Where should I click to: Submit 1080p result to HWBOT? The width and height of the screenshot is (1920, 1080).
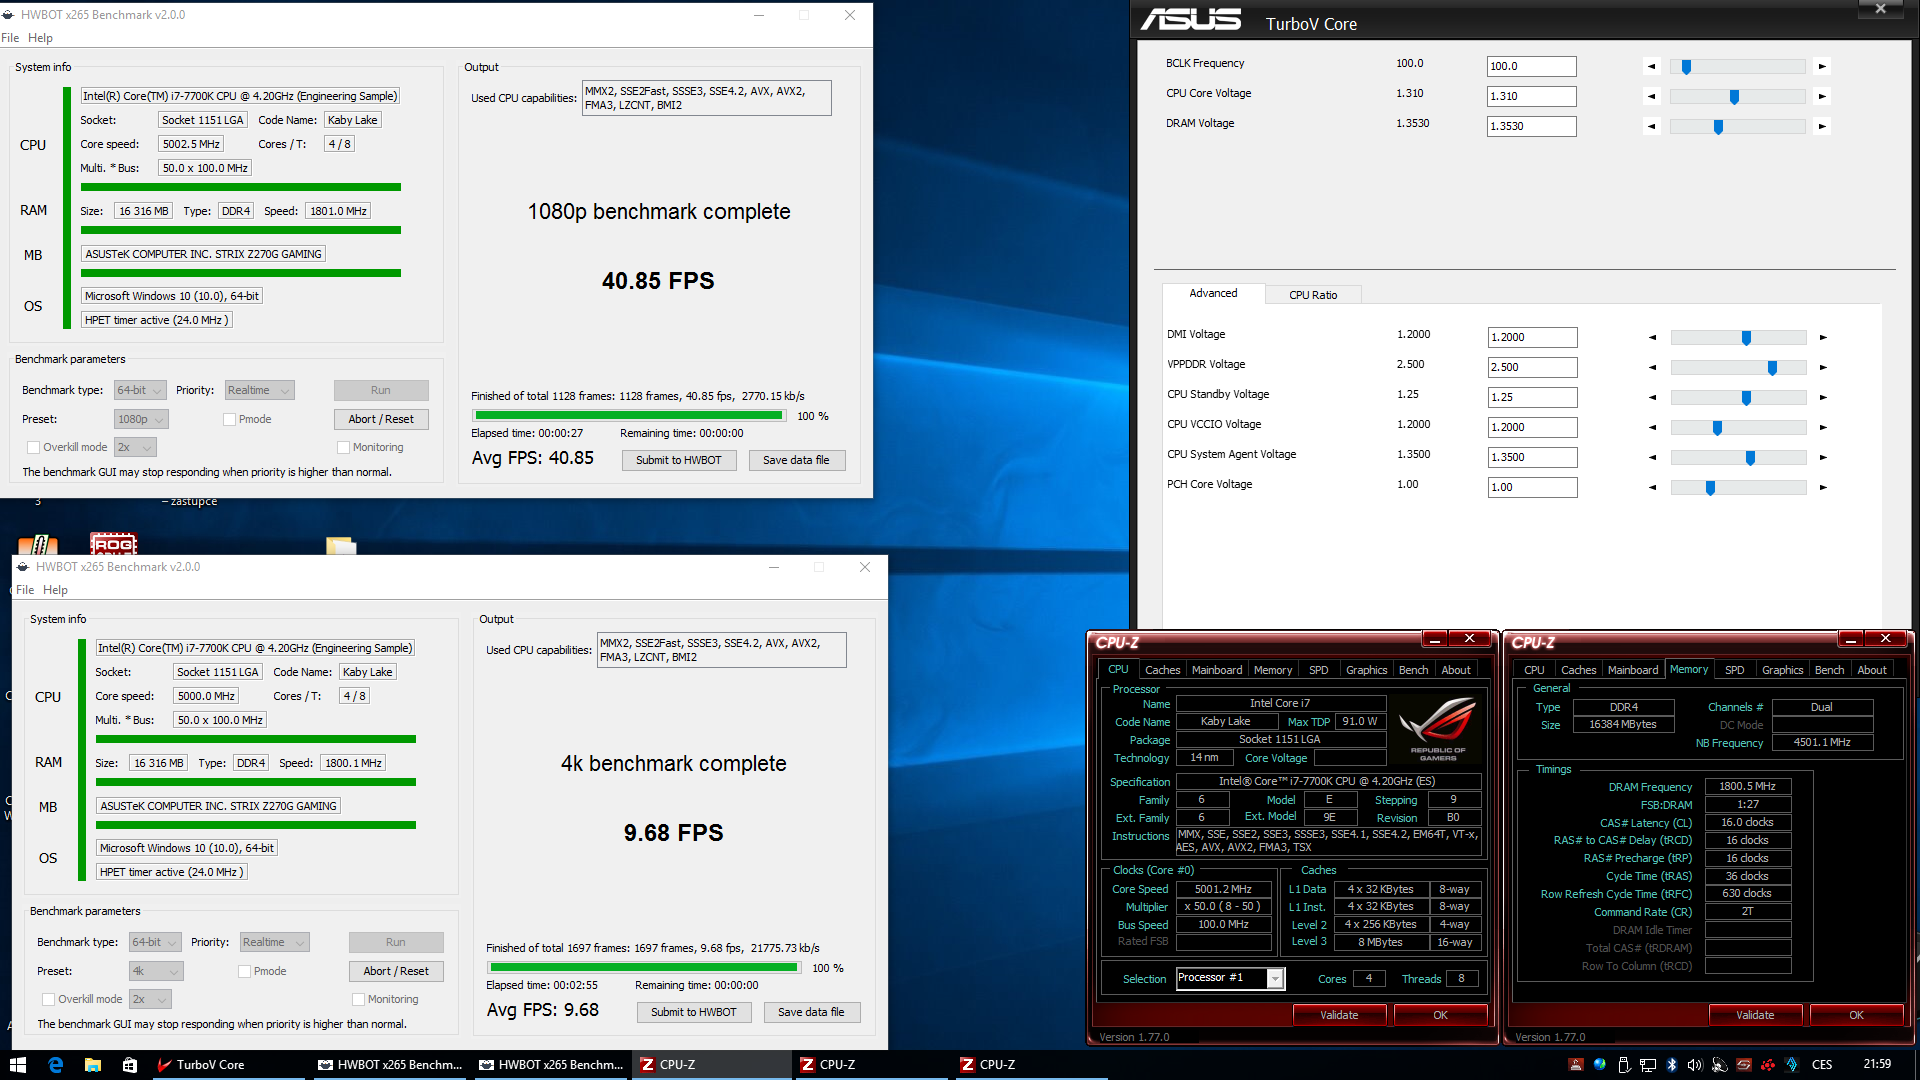679,461
